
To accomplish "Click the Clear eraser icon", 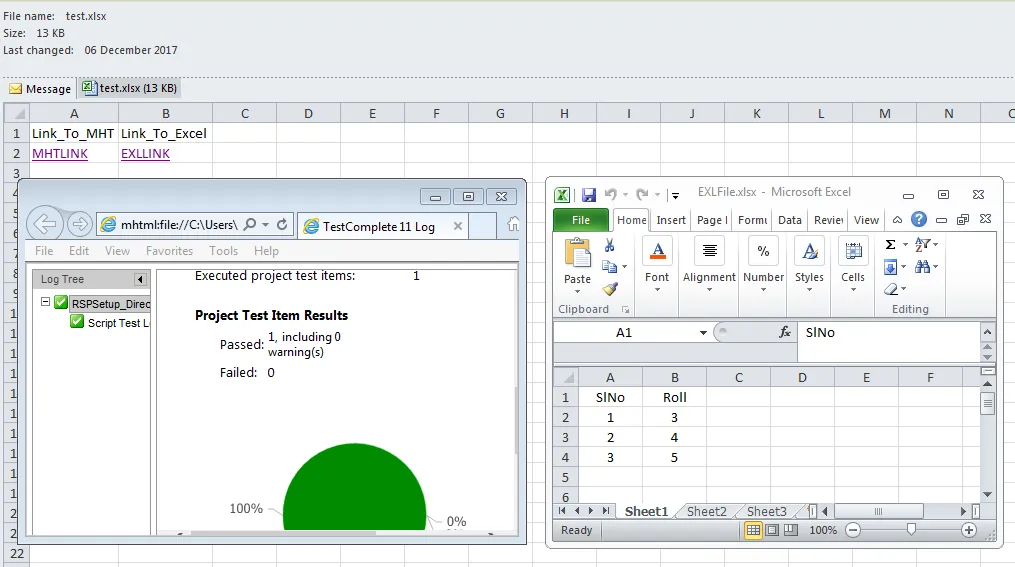I will pos(891,289).
